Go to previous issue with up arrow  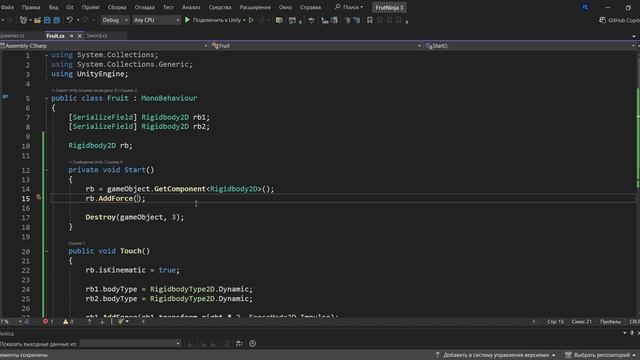(89, 322)
